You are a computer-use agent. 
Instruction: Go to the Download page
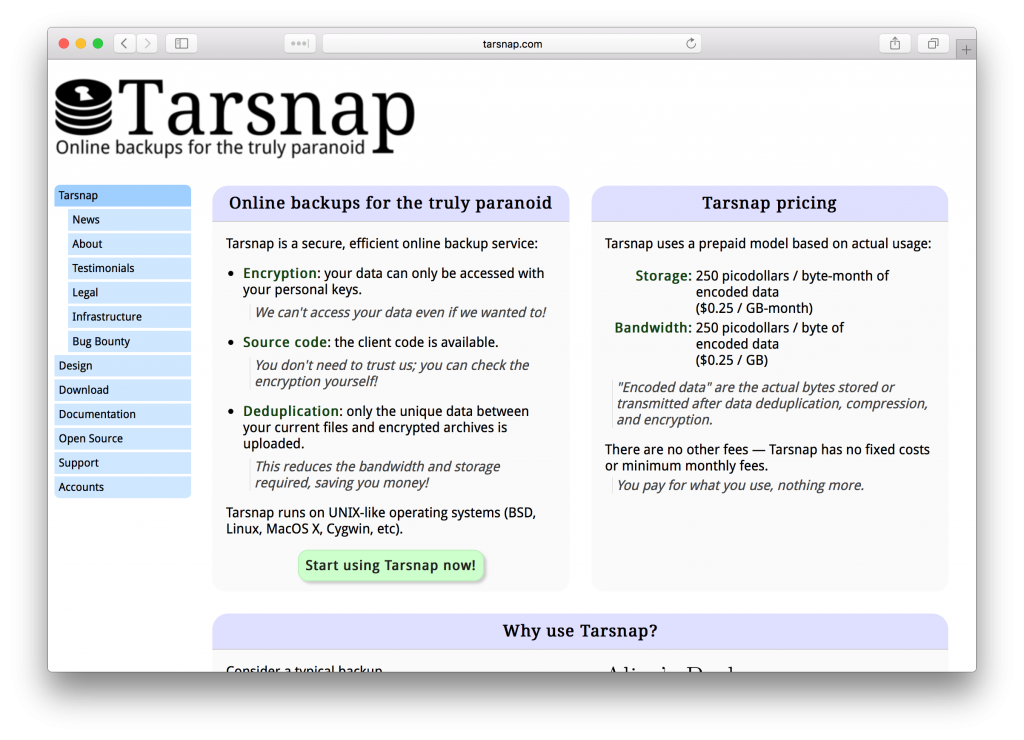(123, 390)
